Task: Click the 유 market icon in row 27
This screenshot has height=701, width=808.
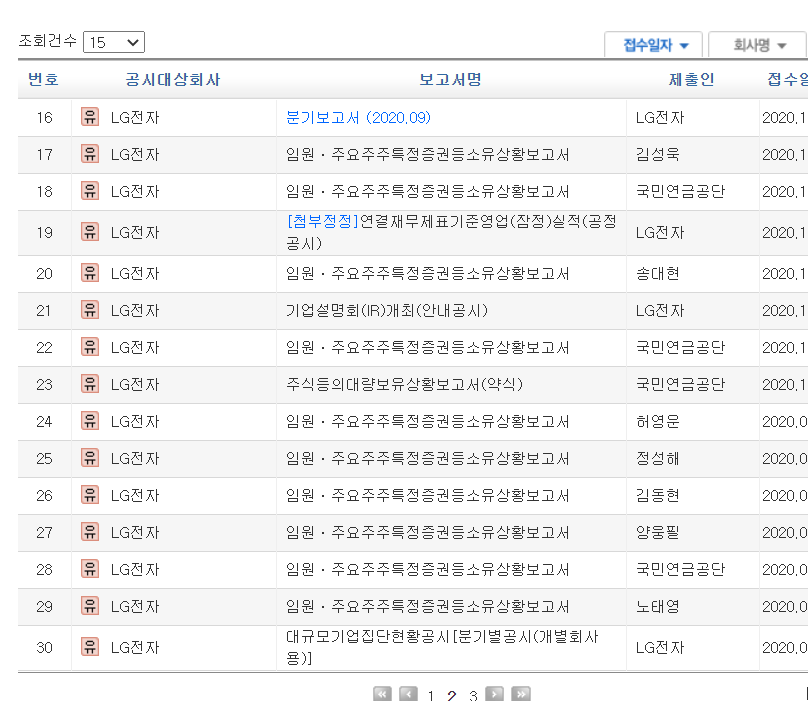Action: tap(90, 532)
